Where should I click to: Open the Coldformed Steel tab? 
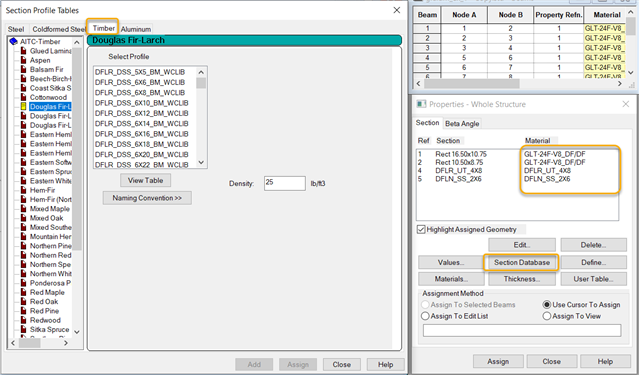(58, 29)
